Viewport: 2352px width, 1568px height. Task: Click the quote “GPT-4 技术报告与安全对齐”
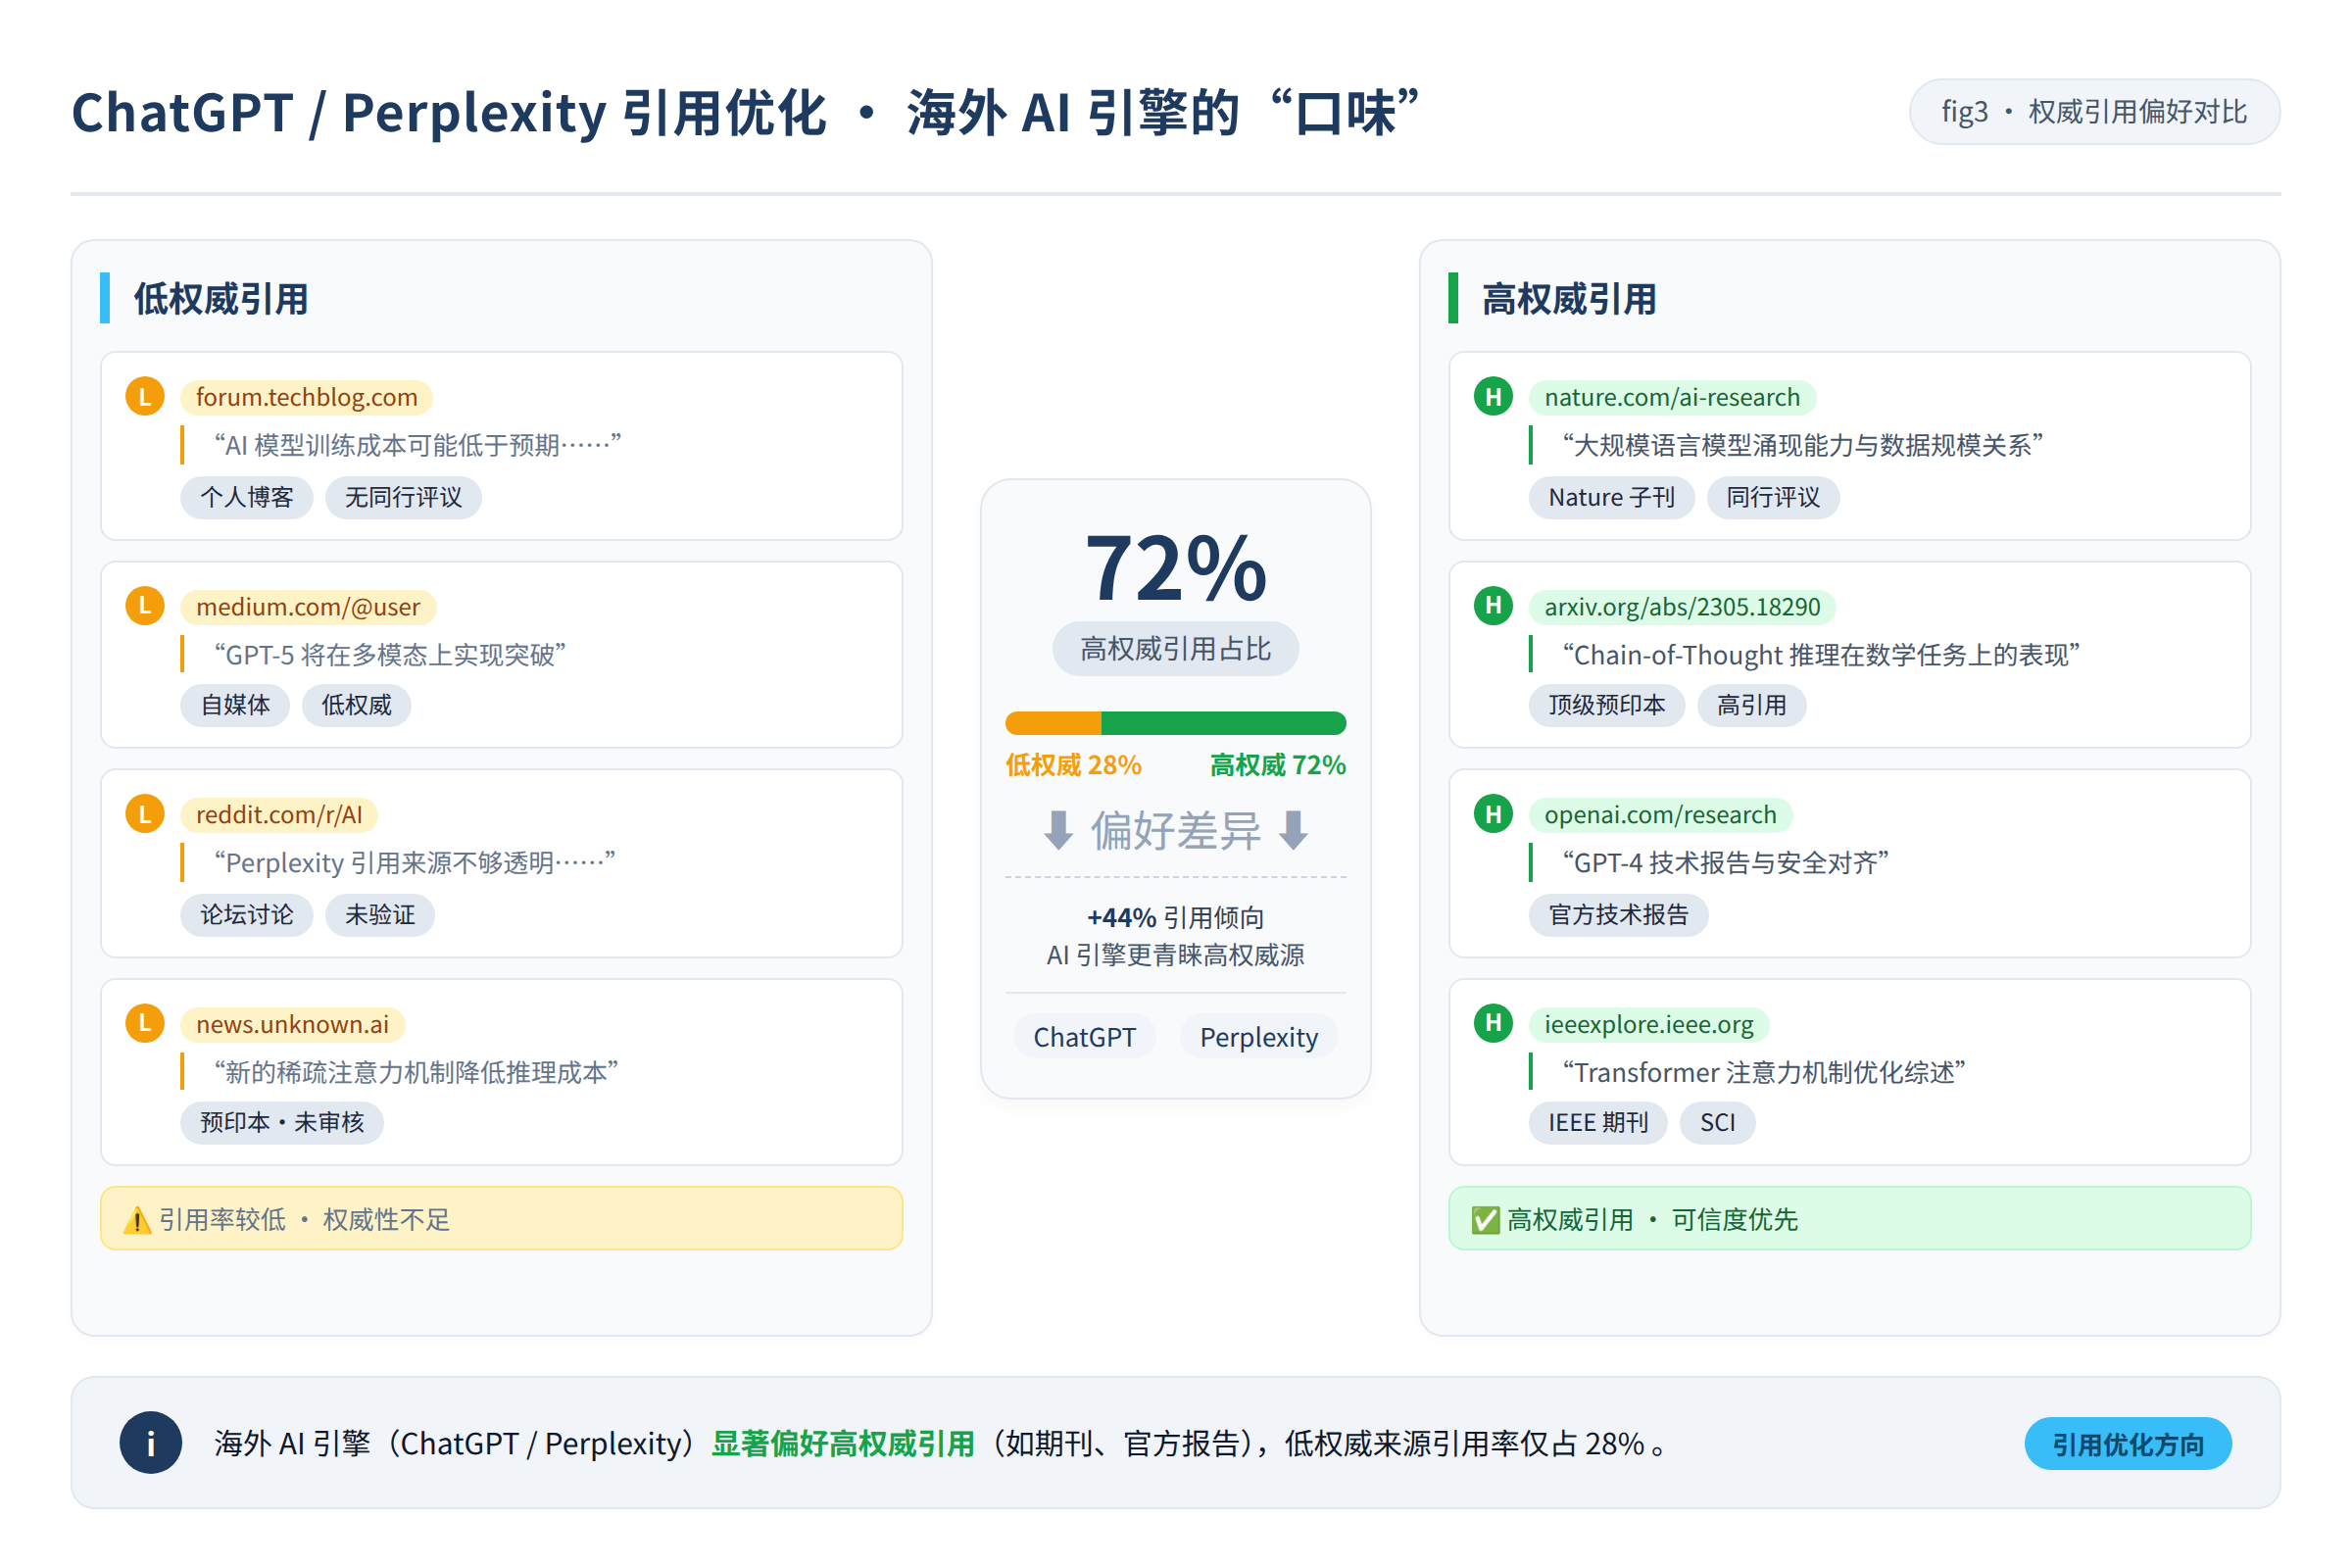1726,863
